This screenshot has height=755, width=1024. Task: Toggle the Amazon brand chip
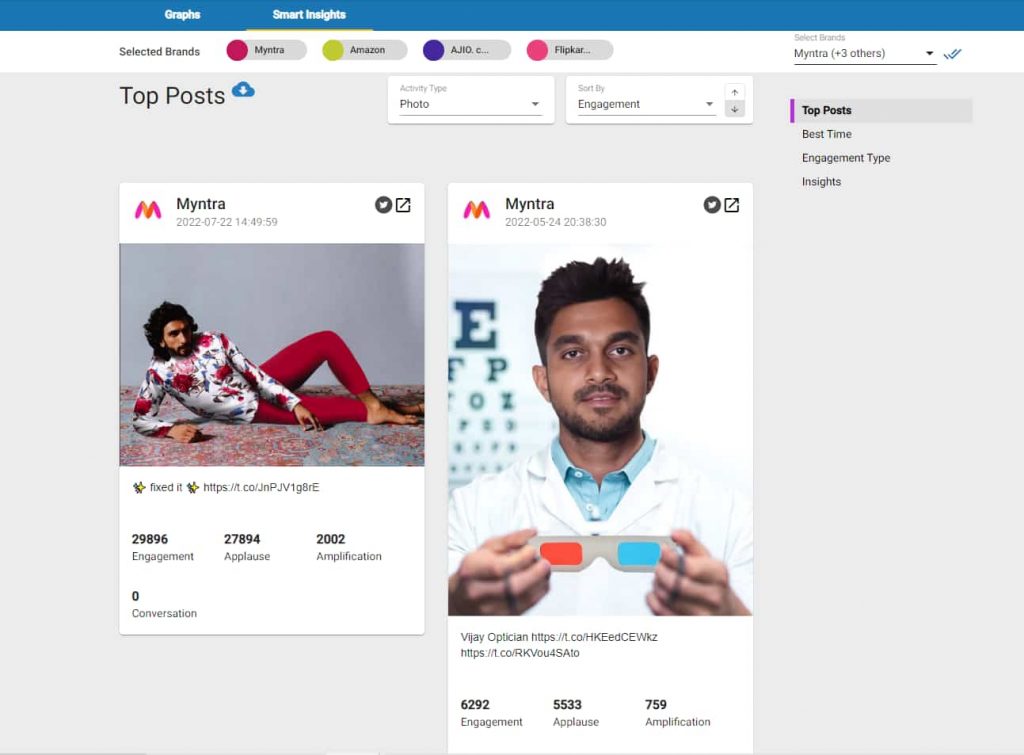pos(364,50)
